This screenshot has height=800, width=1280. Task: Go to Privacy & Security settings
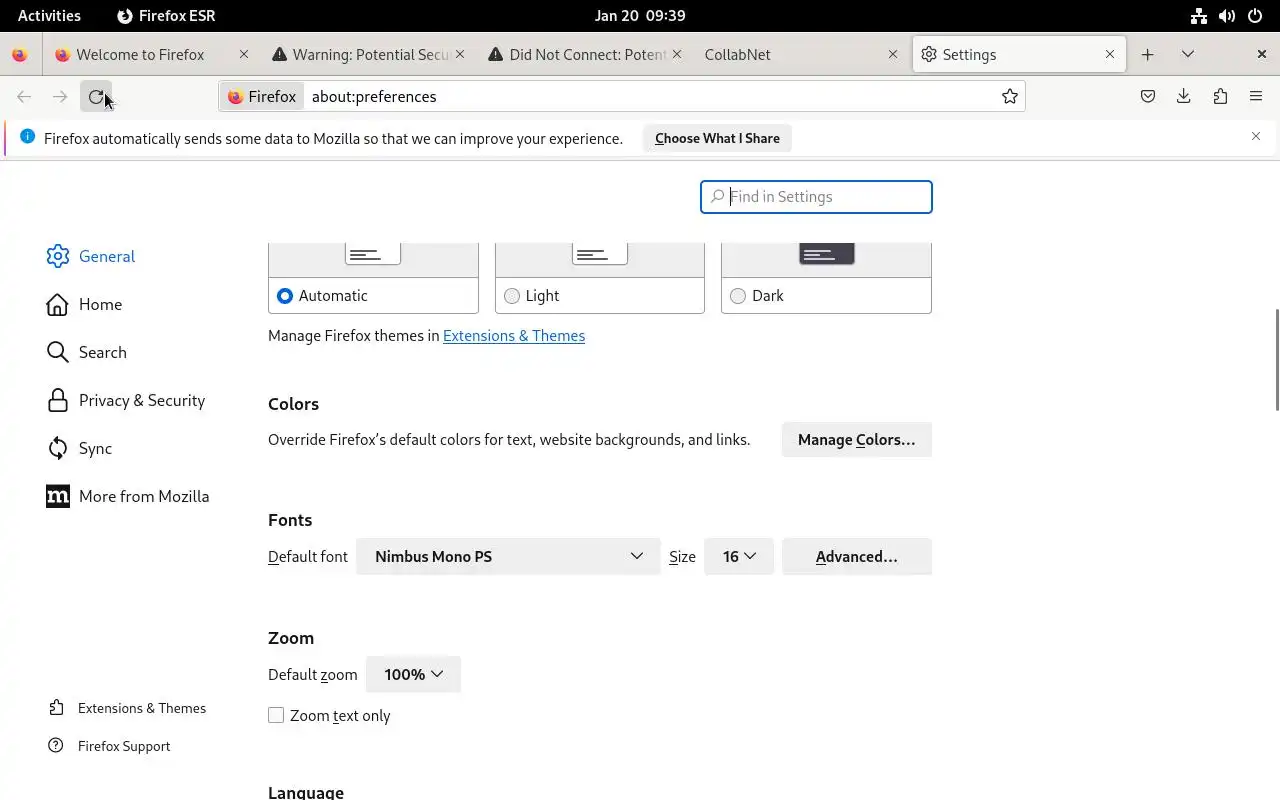(141, 401)
